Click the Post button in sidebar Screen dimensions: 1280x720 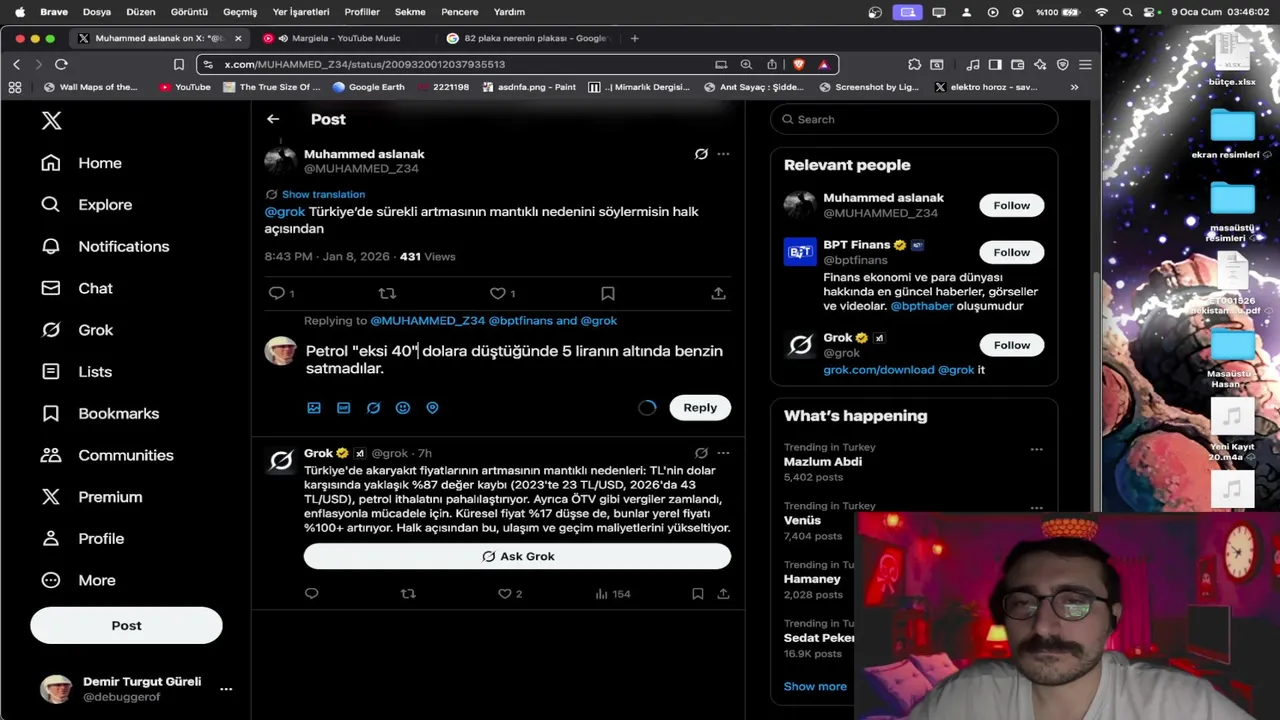coord(126,626)
